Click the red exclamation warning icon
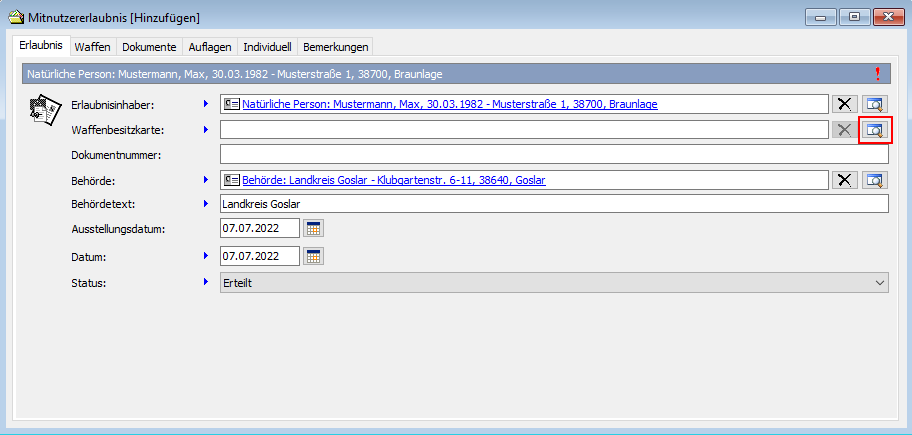Image resolution: width=912 pixels, height=435 pixels. 878,74
